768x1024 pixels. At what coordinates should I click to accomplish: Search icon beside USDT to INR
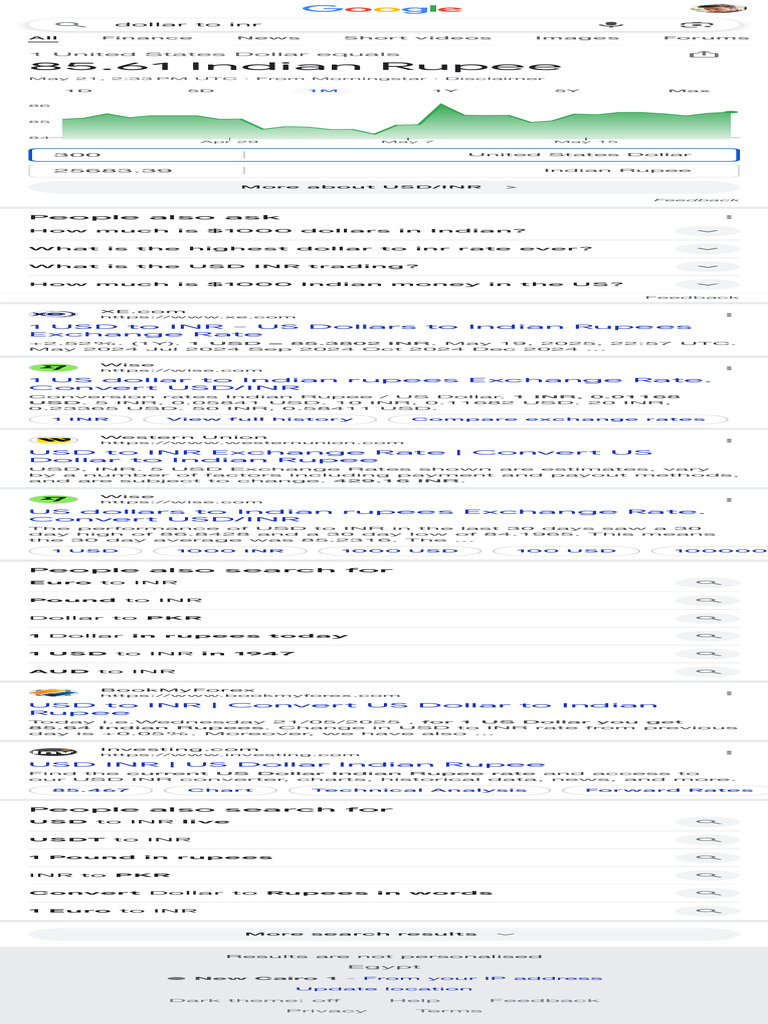click(708, 839)
